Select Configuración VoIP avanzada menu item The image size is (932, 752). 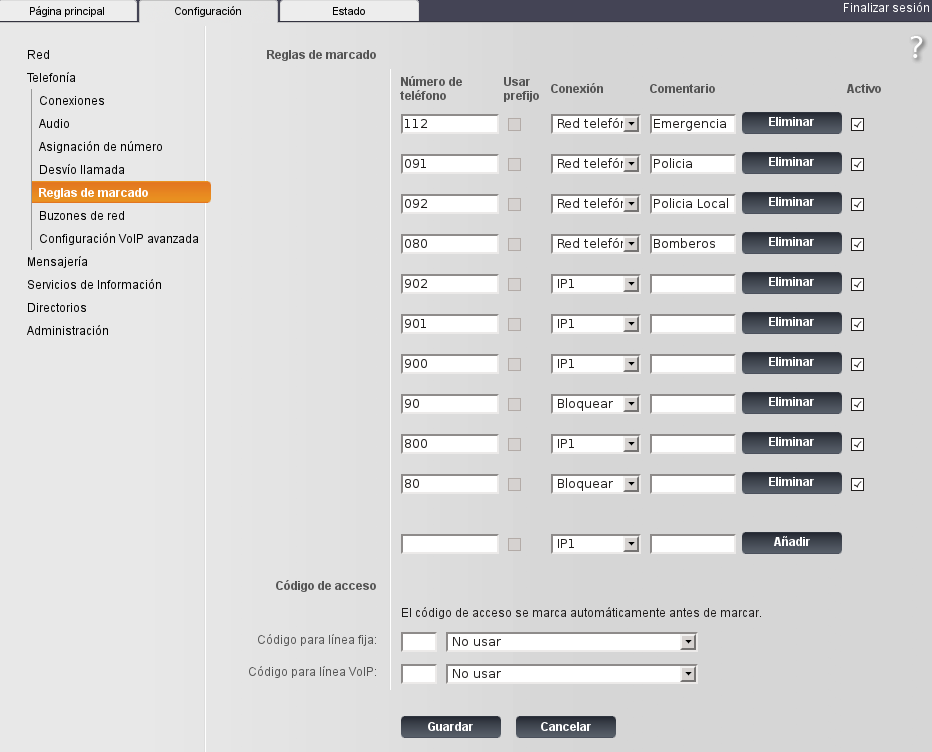119,239
